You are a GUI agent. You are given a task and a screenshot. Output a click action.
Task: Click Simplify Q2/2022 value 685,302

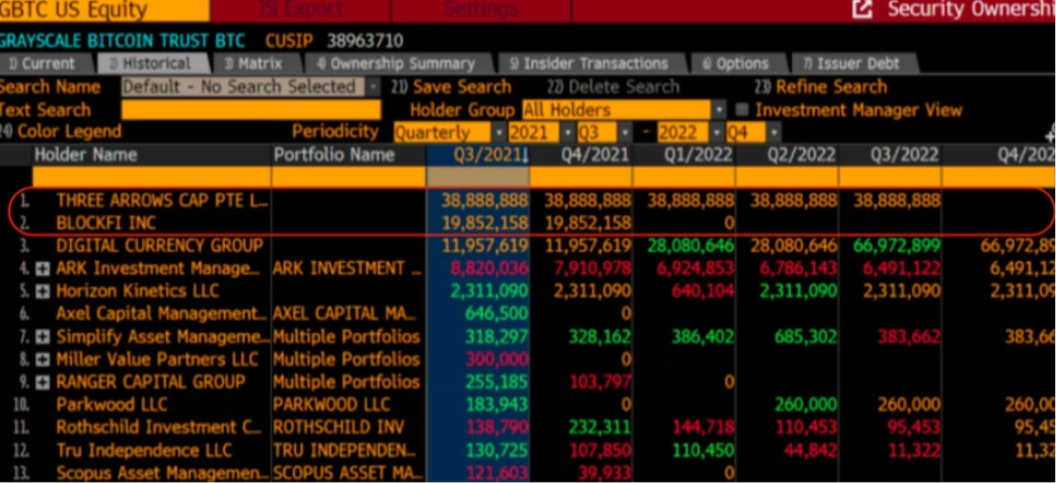coord(803,337)
